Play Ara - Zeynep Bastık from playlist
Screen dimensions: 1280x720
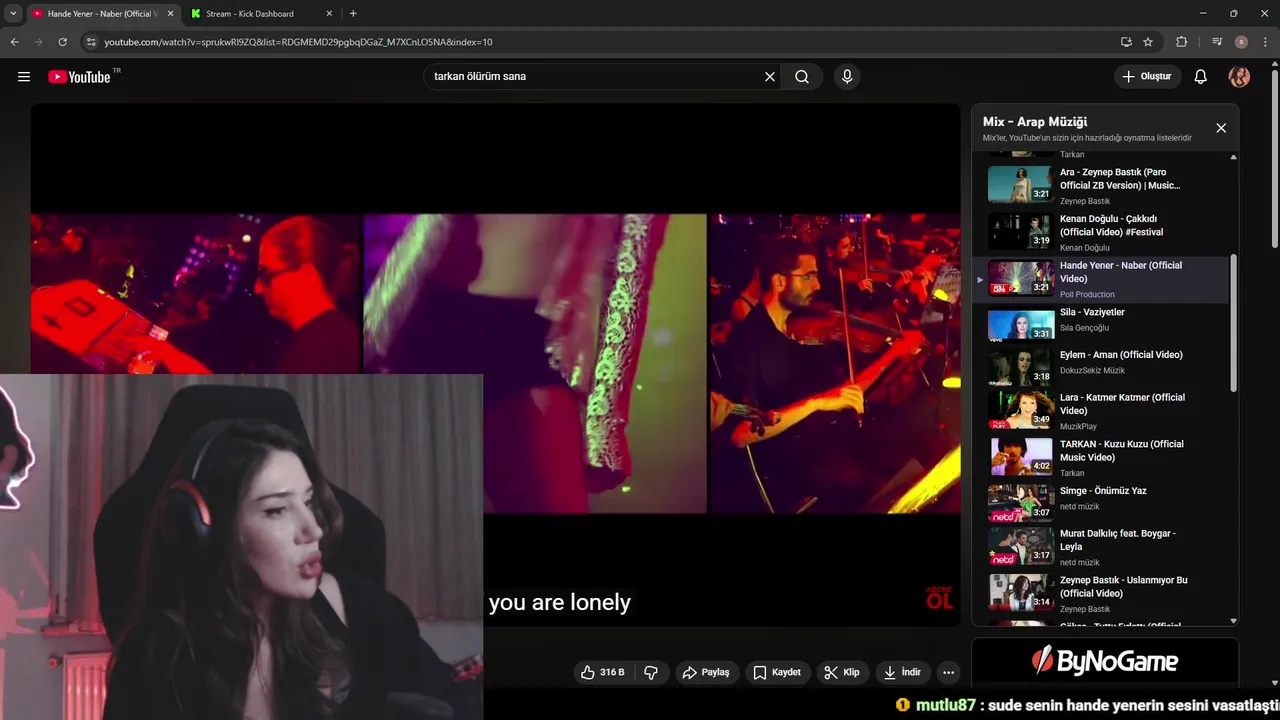(x=1100, y=186)
